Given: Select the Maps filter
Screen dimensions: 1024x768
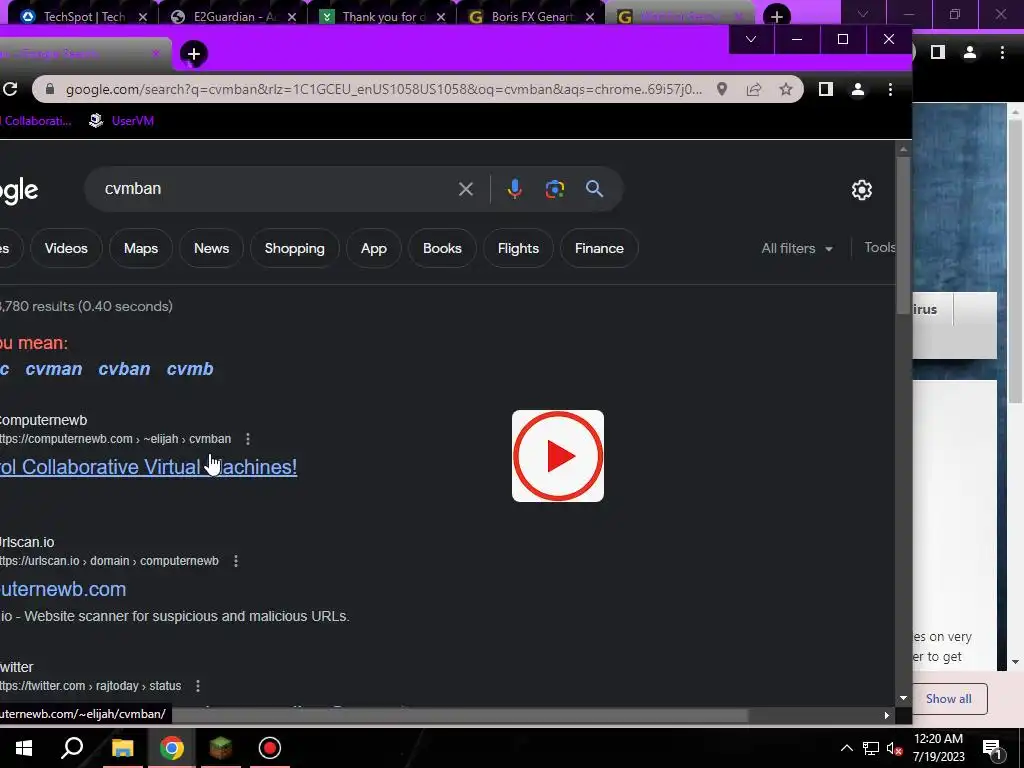Looking at the screenshot, I should pyautogui.click(x=141, y=248).
